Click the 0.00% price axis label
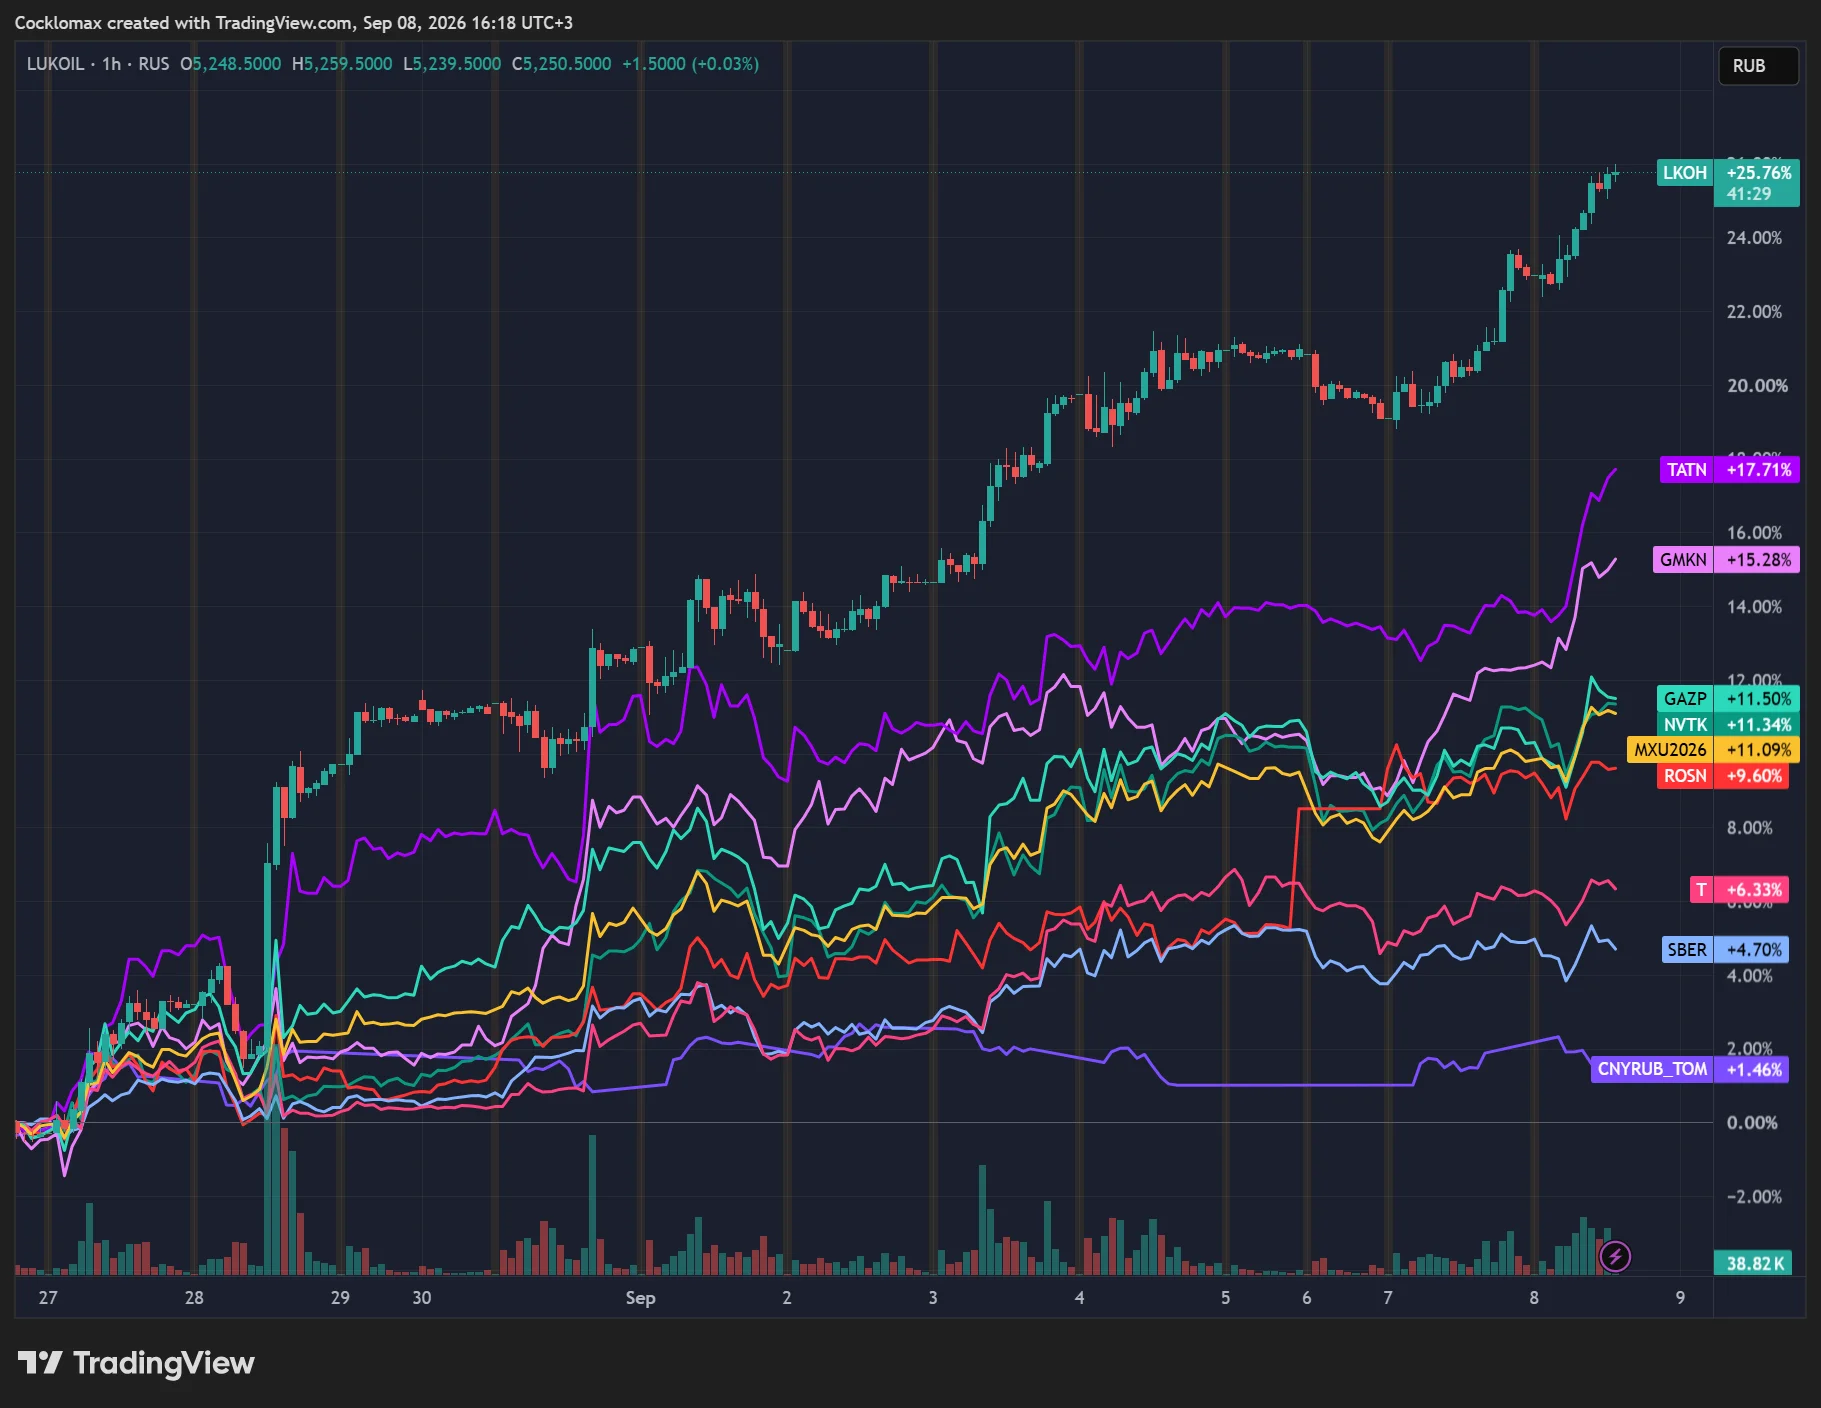This screenshot has width=1821, height=1408. click(1752, 1123)
